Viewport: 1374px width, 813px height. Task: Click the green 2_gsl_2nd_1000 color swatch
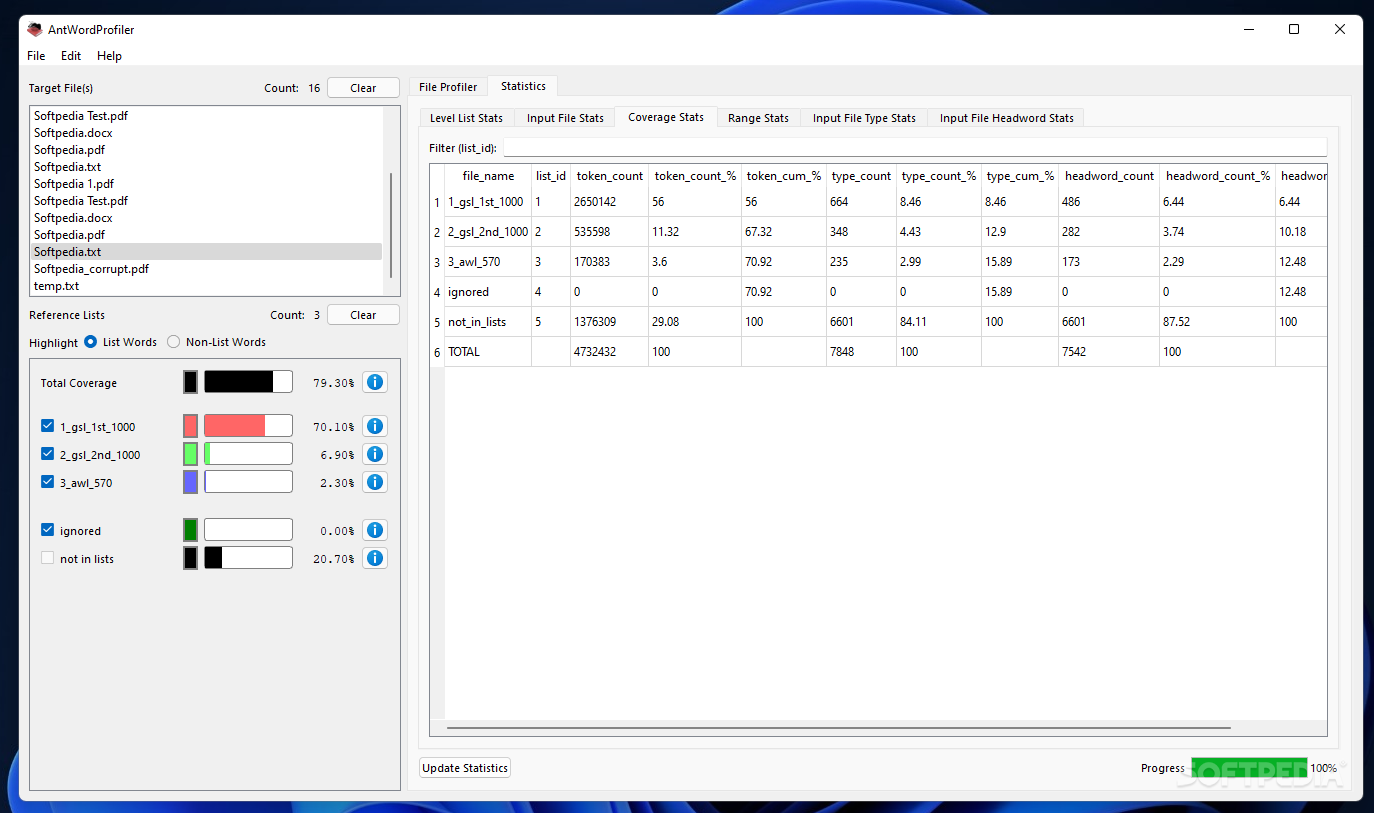[191, 454]
